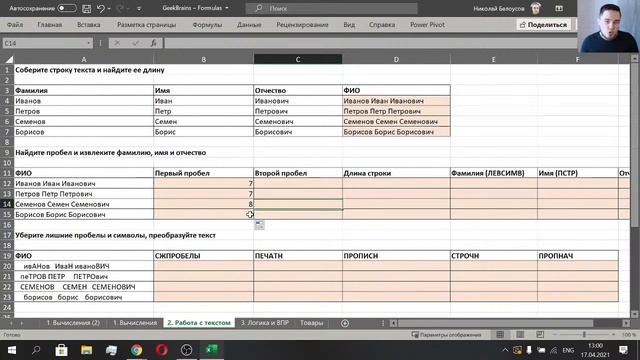Select row 14 header

7,204
